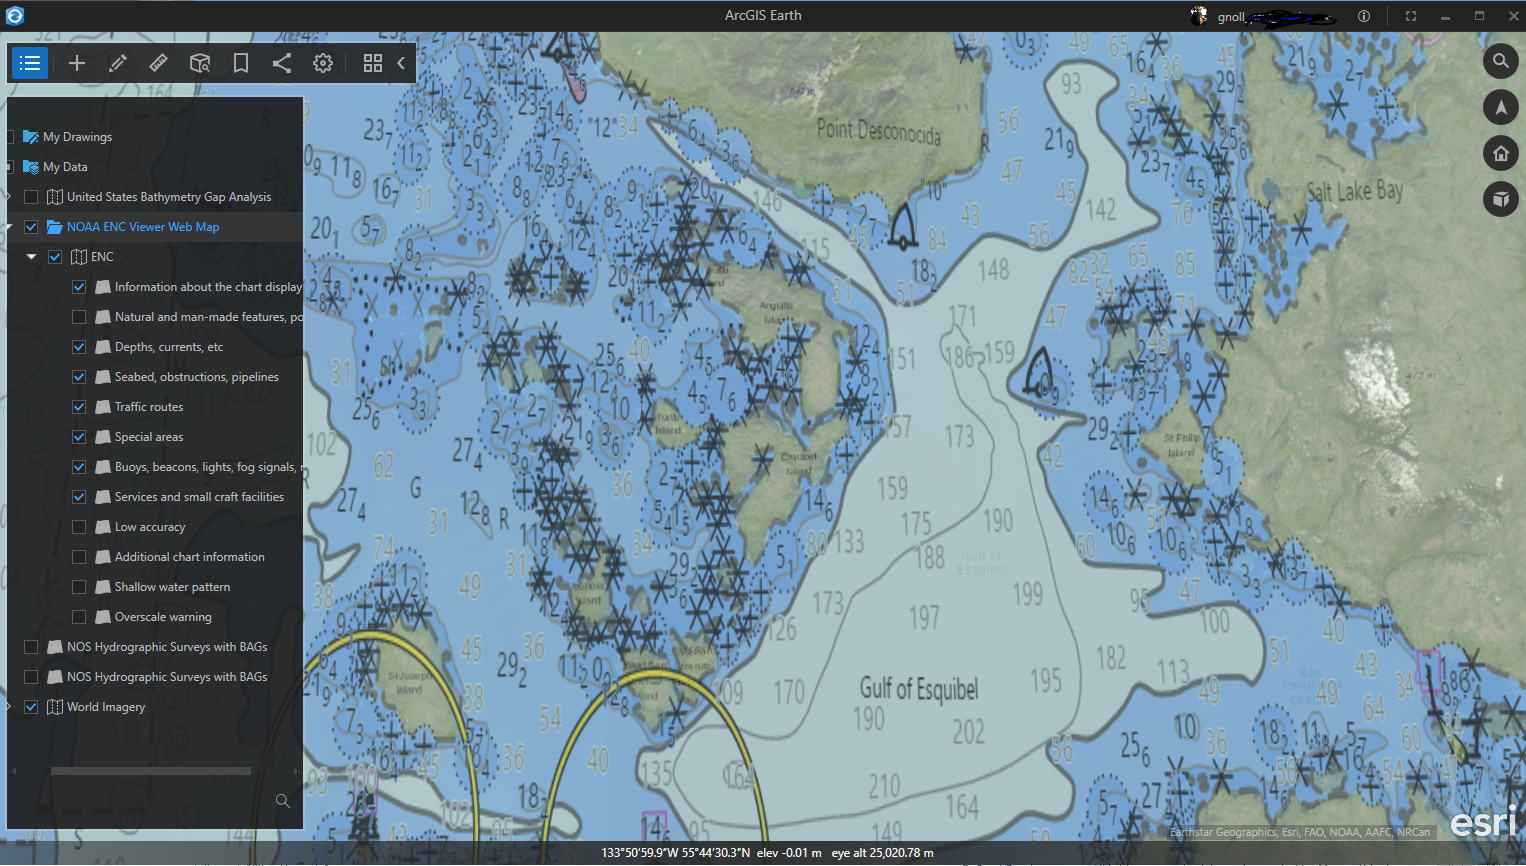Click the Share icon in toolbar
The height and width of the screenshot is (866, 1526).
[282, 63]
